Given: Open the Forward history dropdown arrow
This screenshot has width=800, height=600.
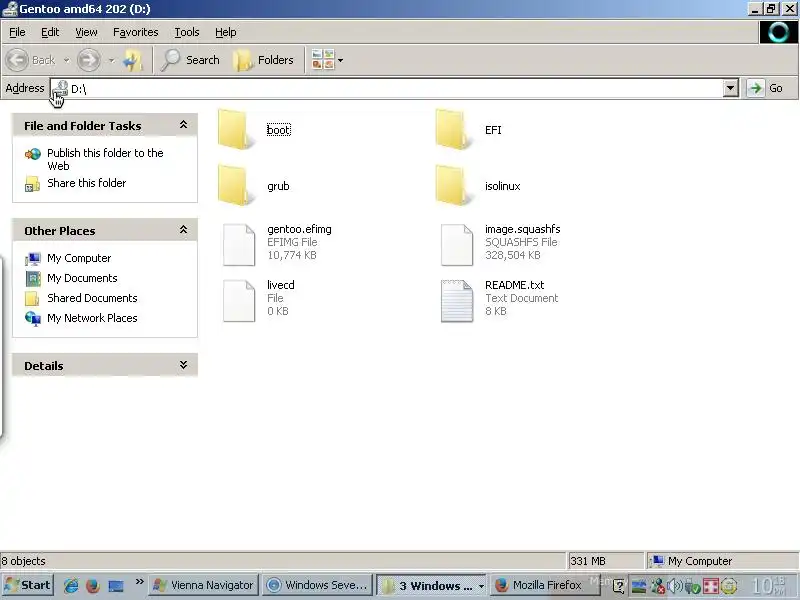Looking at the screenshot, I should click(111, 60).
